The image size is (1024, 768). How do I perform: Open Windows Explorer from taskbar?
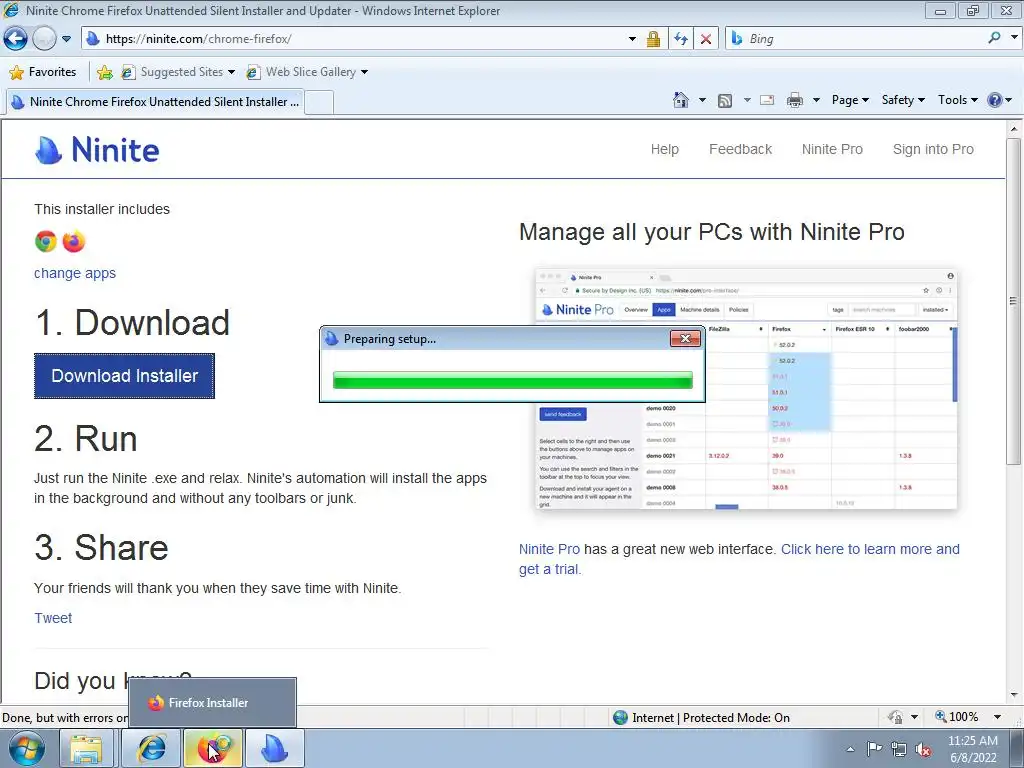(x=87, y=748)
